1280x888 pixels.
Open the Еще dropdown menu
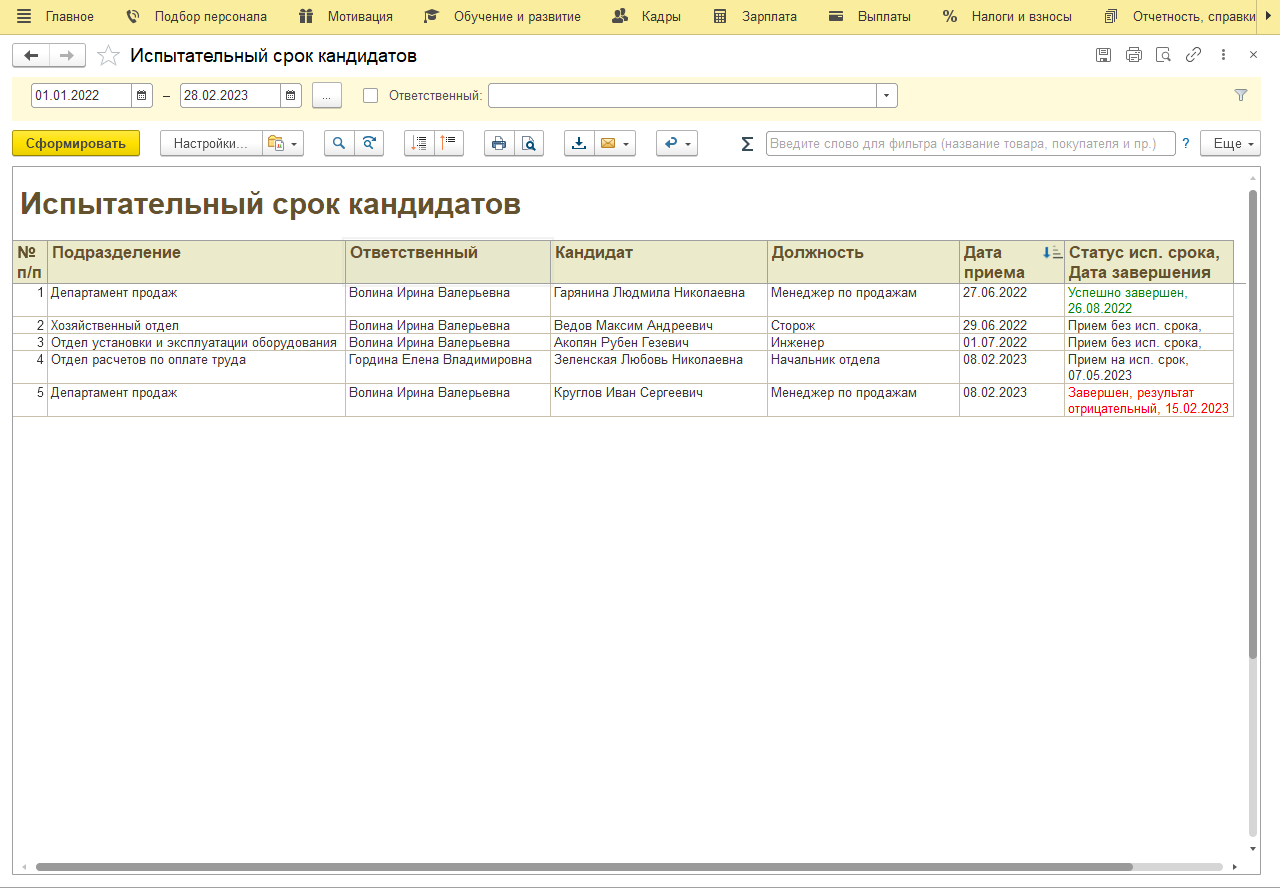point(1230,144)
